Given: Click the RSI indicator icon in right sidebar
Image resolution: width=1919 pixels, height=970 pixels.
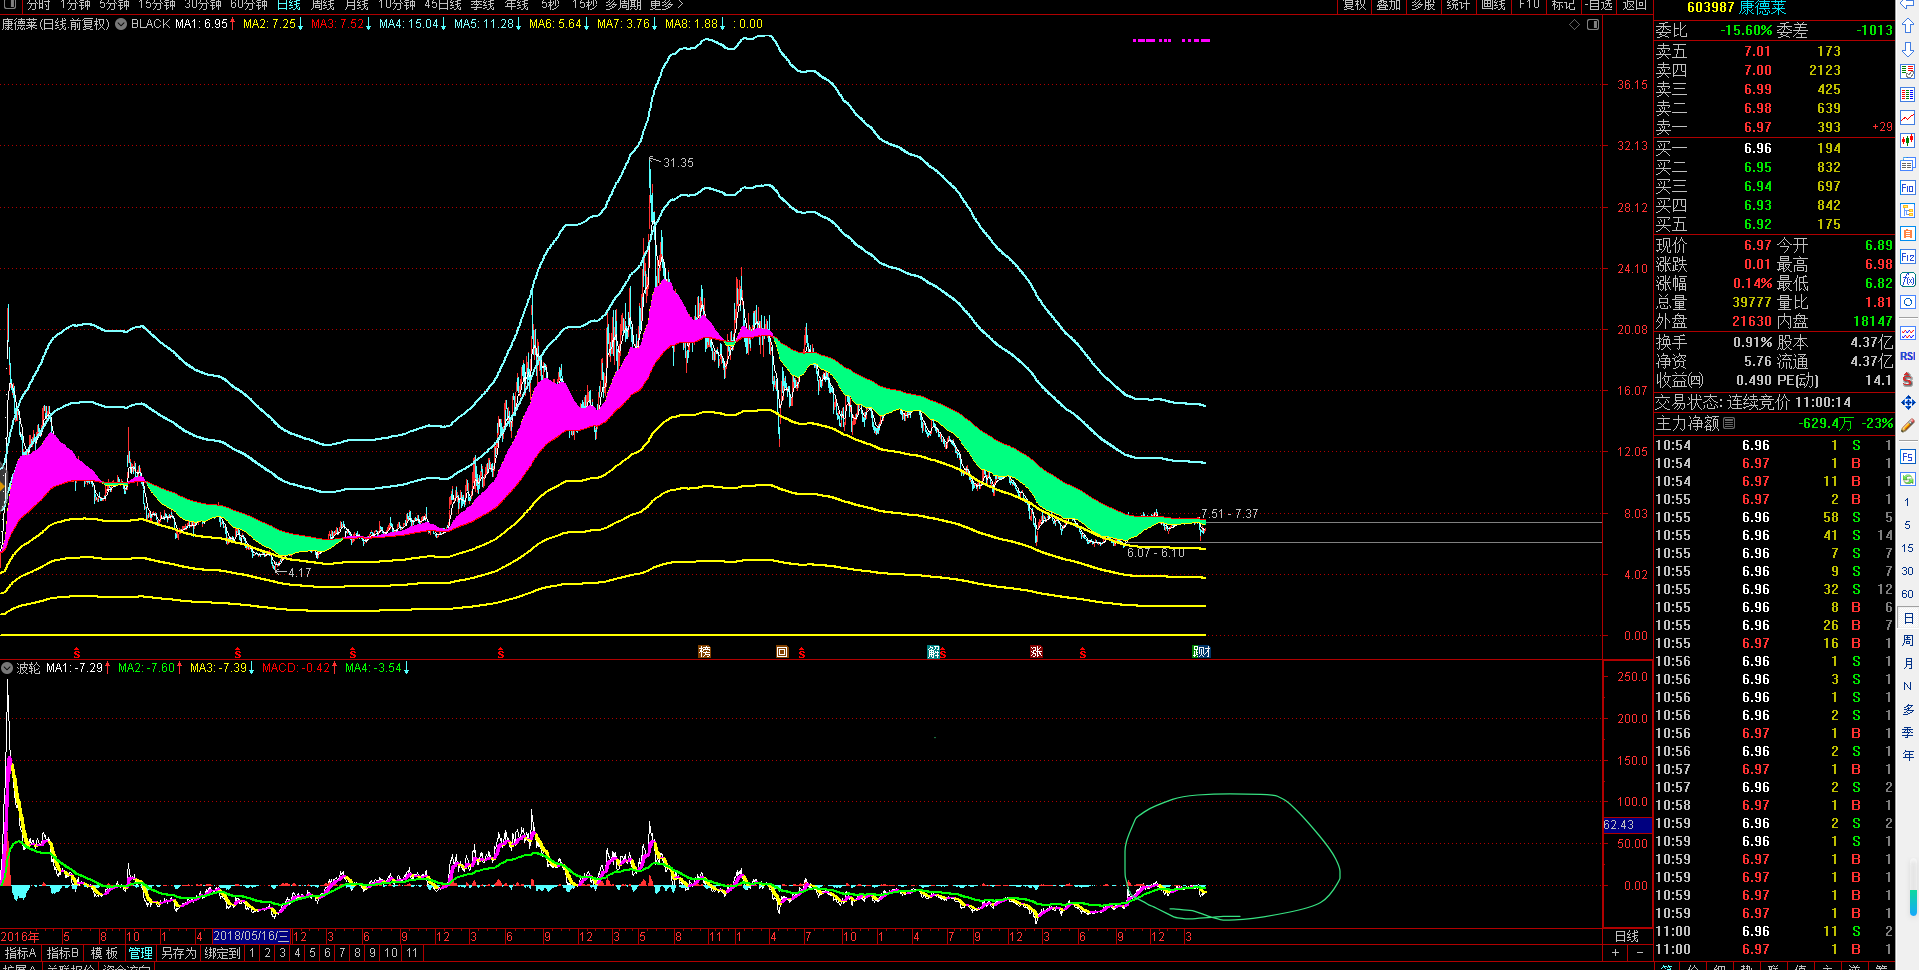Looking at the screenshot, I should point(1908,356).
